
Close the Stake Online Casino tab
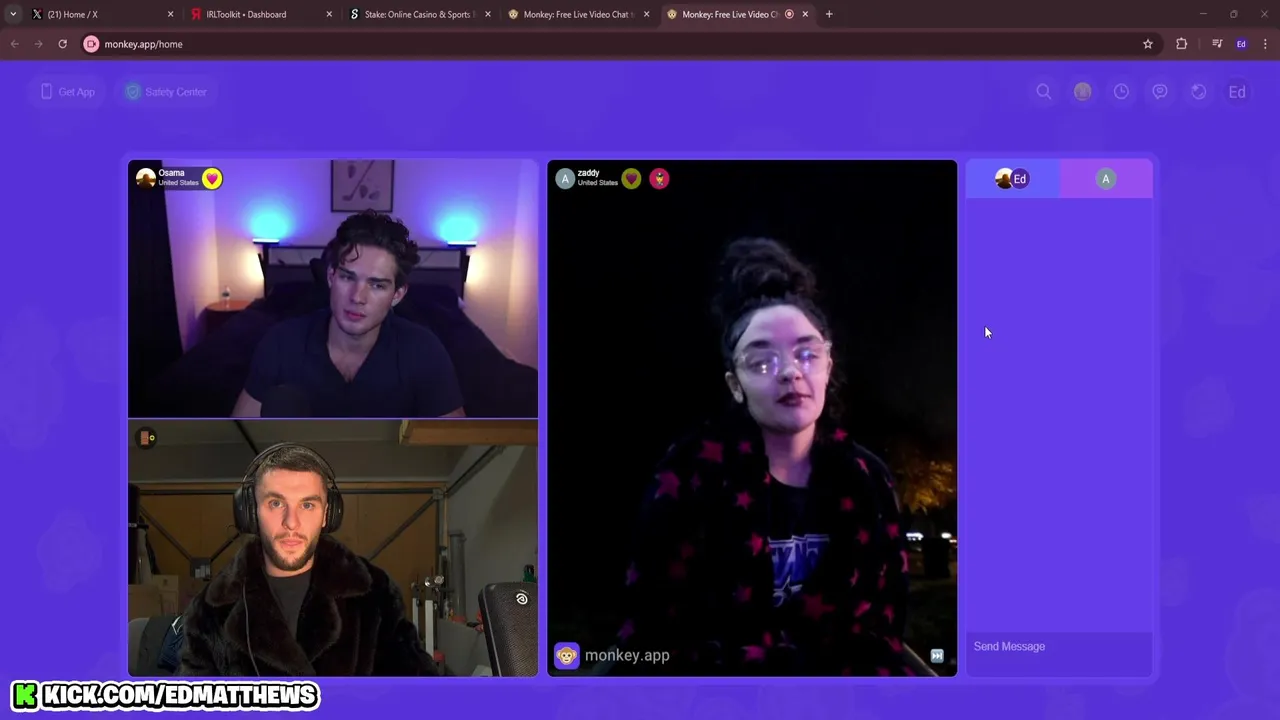click(x=488, y=14)
